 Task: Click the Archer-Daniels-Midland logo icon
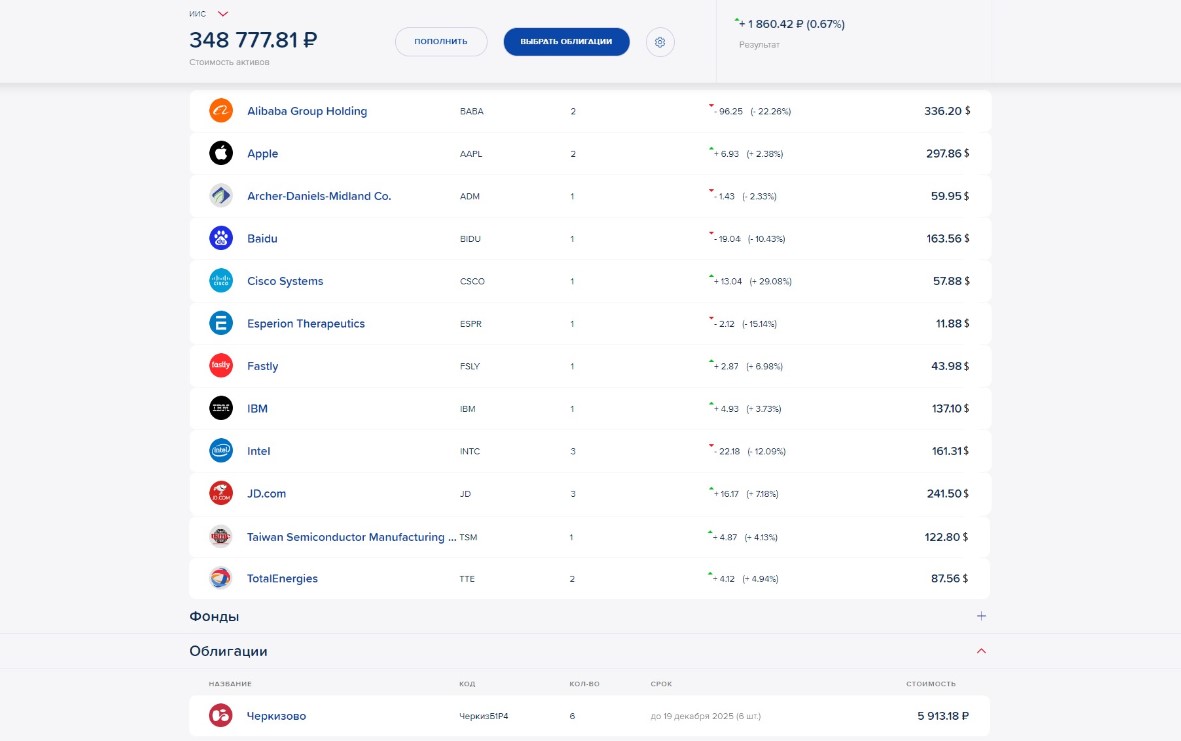coord(221,196)
